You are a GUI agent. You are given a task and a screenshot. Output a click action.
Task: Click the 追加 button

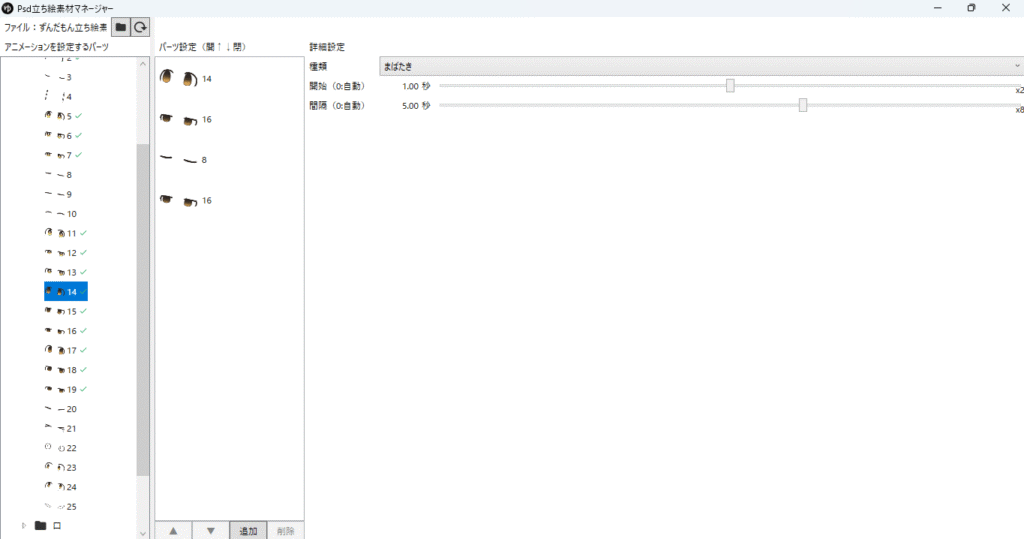248,530
